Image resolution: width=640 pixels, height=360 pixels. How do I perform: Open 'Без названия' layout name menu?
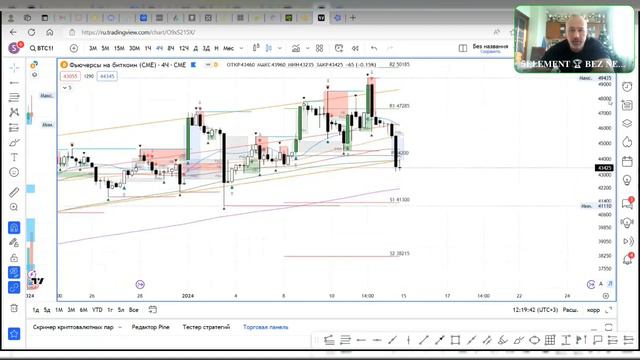(x=490, y=46)
